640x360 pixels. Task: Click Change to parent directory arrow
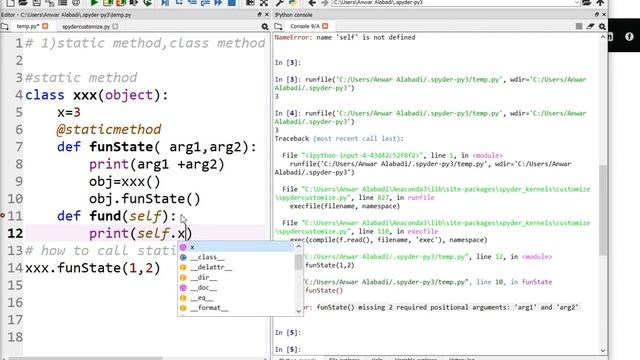tap(600, 3)
